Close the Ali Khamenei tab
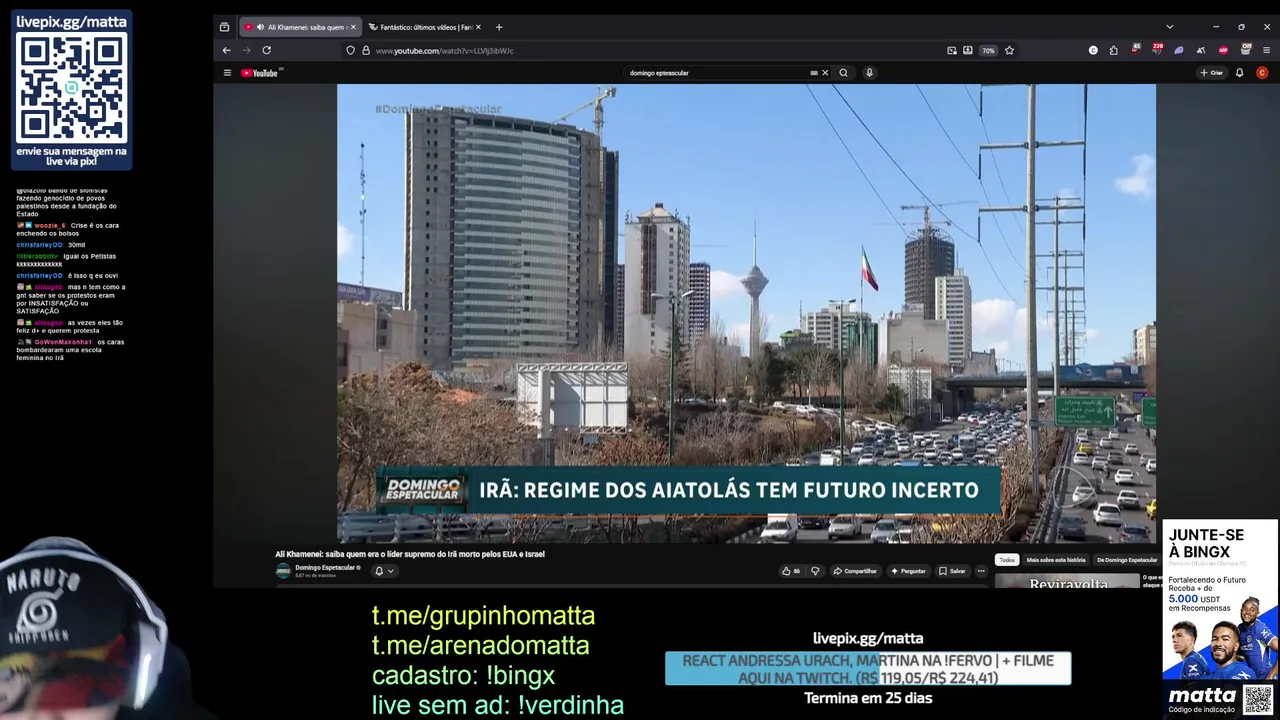Image resolution: width=1280 pixels, height=720 pixels. 353,27
